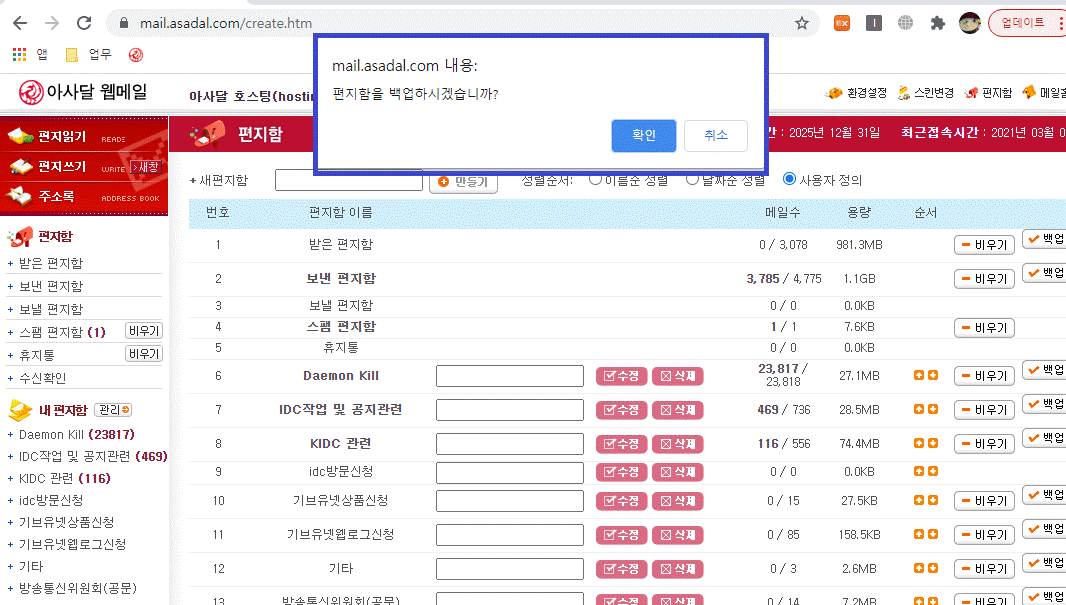1066x605 pixels.
Task: Select 날짜순 정렬 radio button
Action: pyautogui.click(x=692, y=180)
